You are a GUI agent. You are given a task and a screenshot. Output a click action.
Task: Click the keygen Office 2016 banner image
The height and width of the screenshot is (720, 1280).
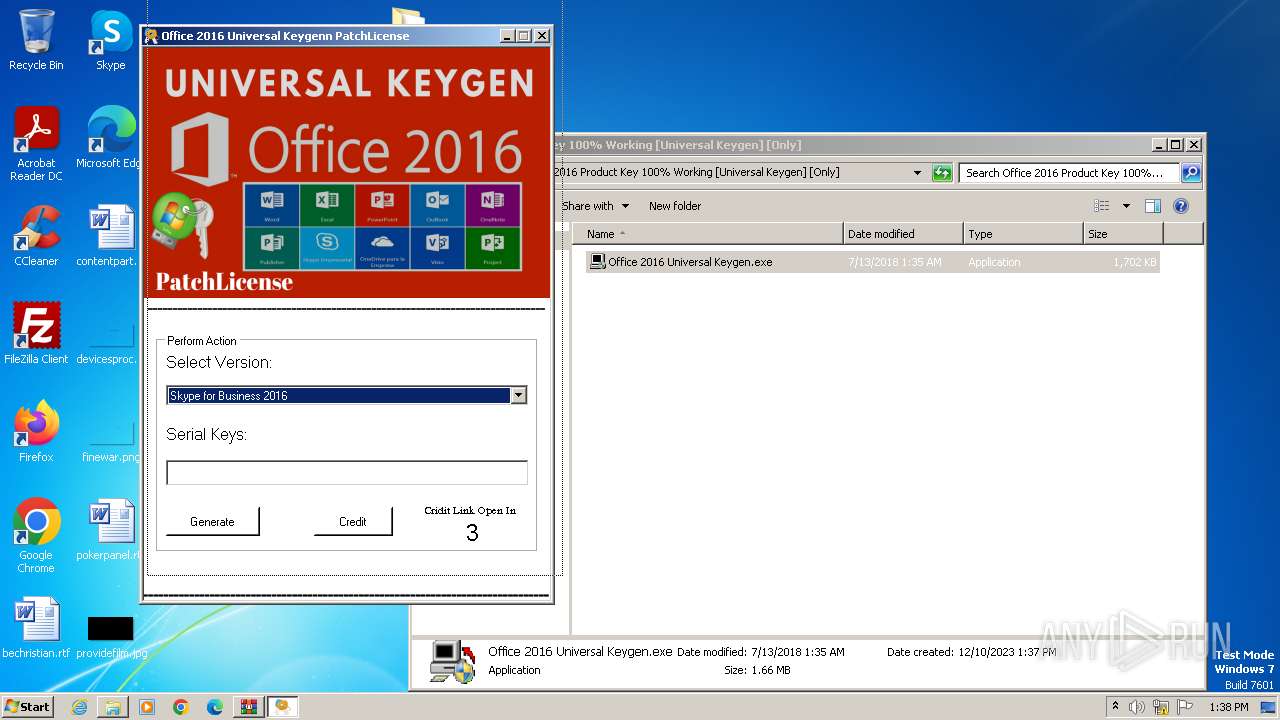click(347, 172)
